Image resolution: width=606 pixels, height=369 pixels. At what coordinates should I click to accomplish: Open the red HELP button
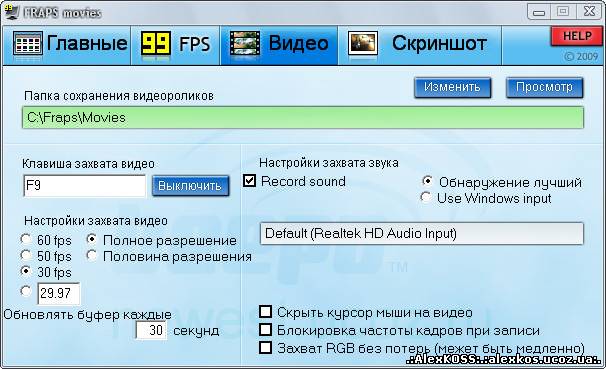tap(577, 36)
